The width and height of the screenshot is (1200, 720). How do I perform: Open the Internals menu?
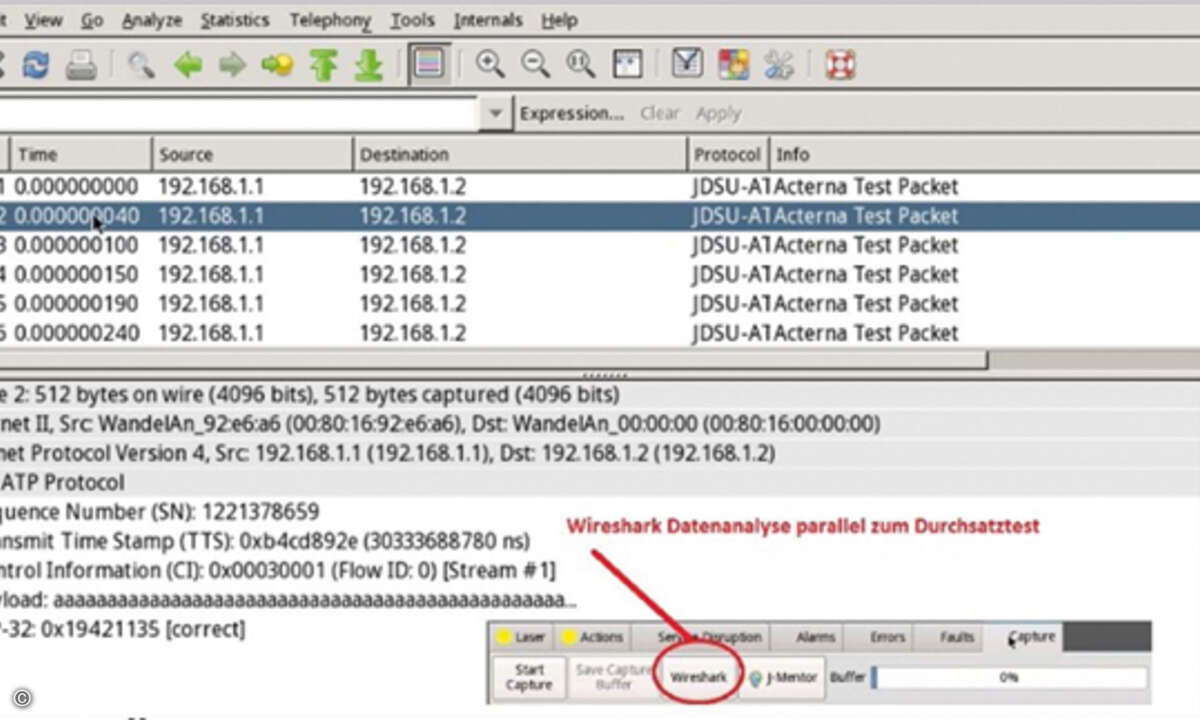pos(488,20)
